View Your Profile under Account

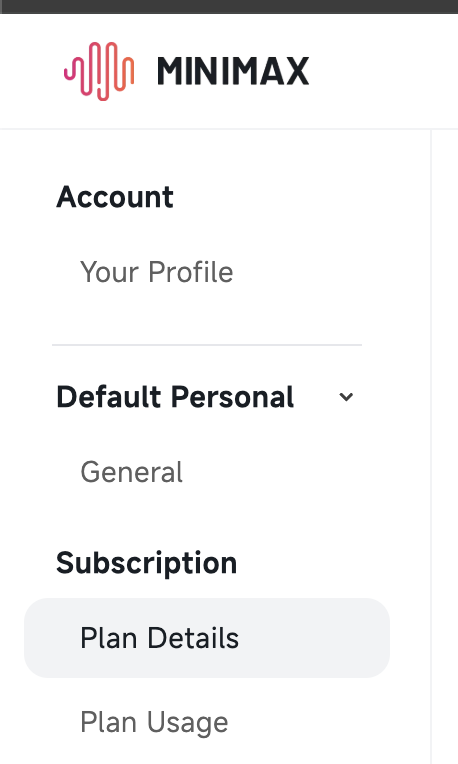pyautogui.click(x=157, y=272)
